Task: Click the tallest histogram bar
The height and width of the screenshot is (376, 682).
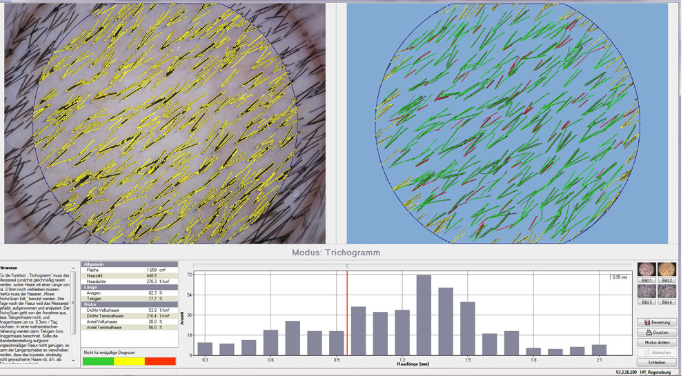Action: [424, 315]
